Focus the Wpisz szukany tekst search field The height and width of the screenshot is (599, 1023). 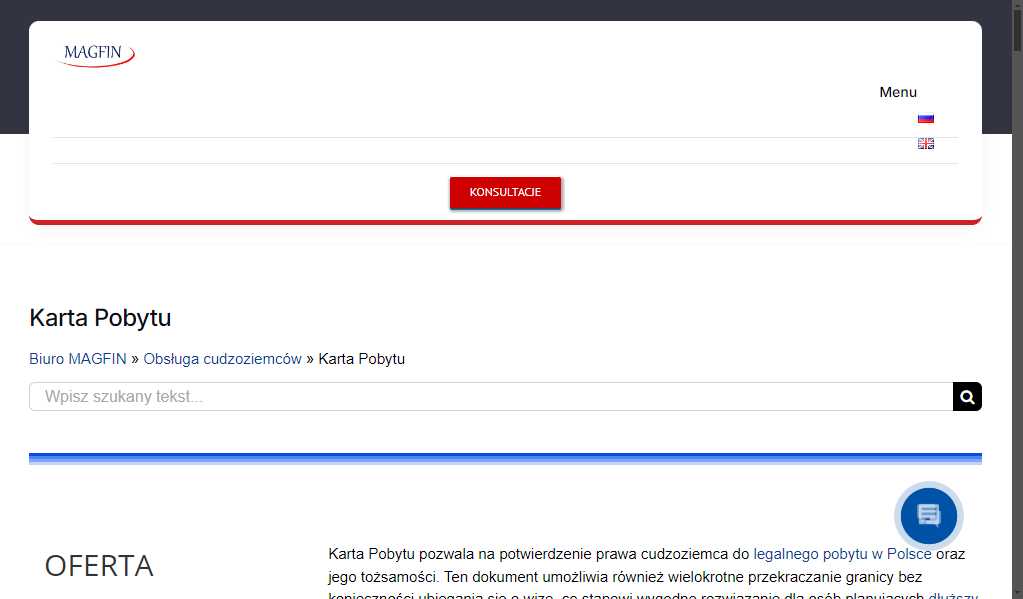pyautogui.click(x=400, y=396)
